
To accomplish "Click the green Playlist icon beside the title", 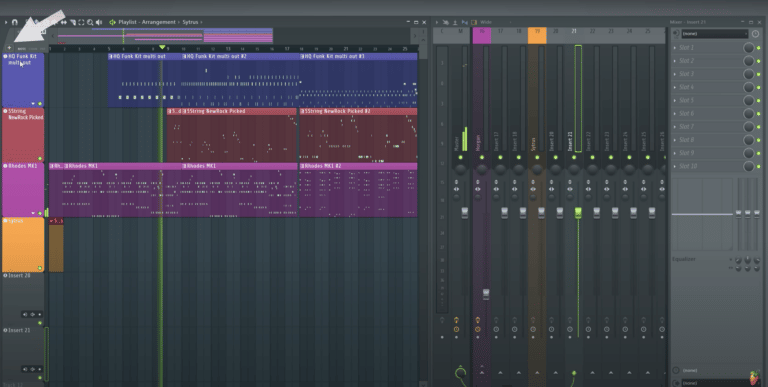I will 112,22.
